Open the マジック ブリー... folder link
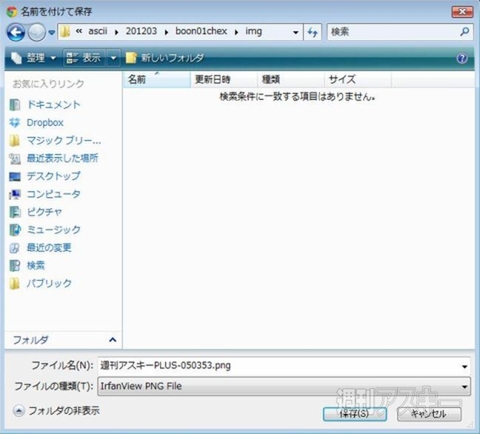Image resolution: width=480 pixels, height=434 pixels. [64, 141]
